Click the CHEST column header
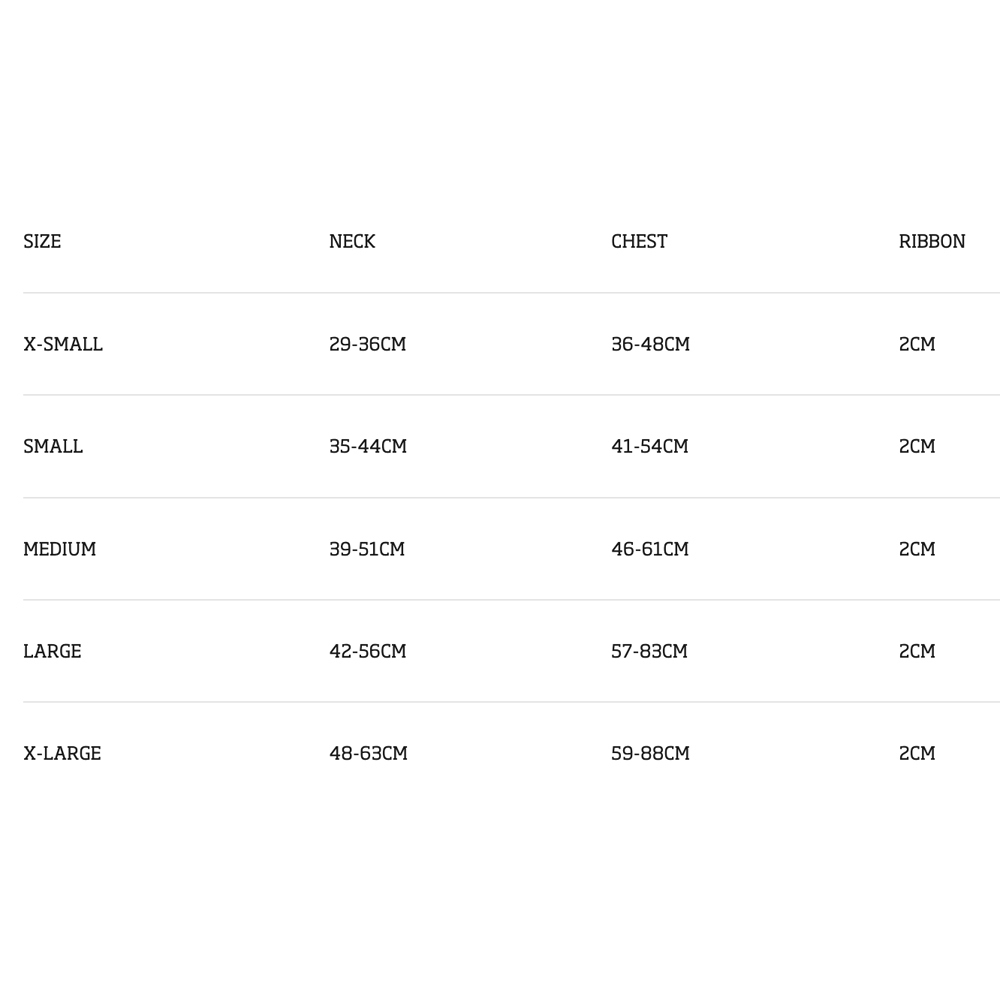 pyautogui.click(x=639, y=241)
